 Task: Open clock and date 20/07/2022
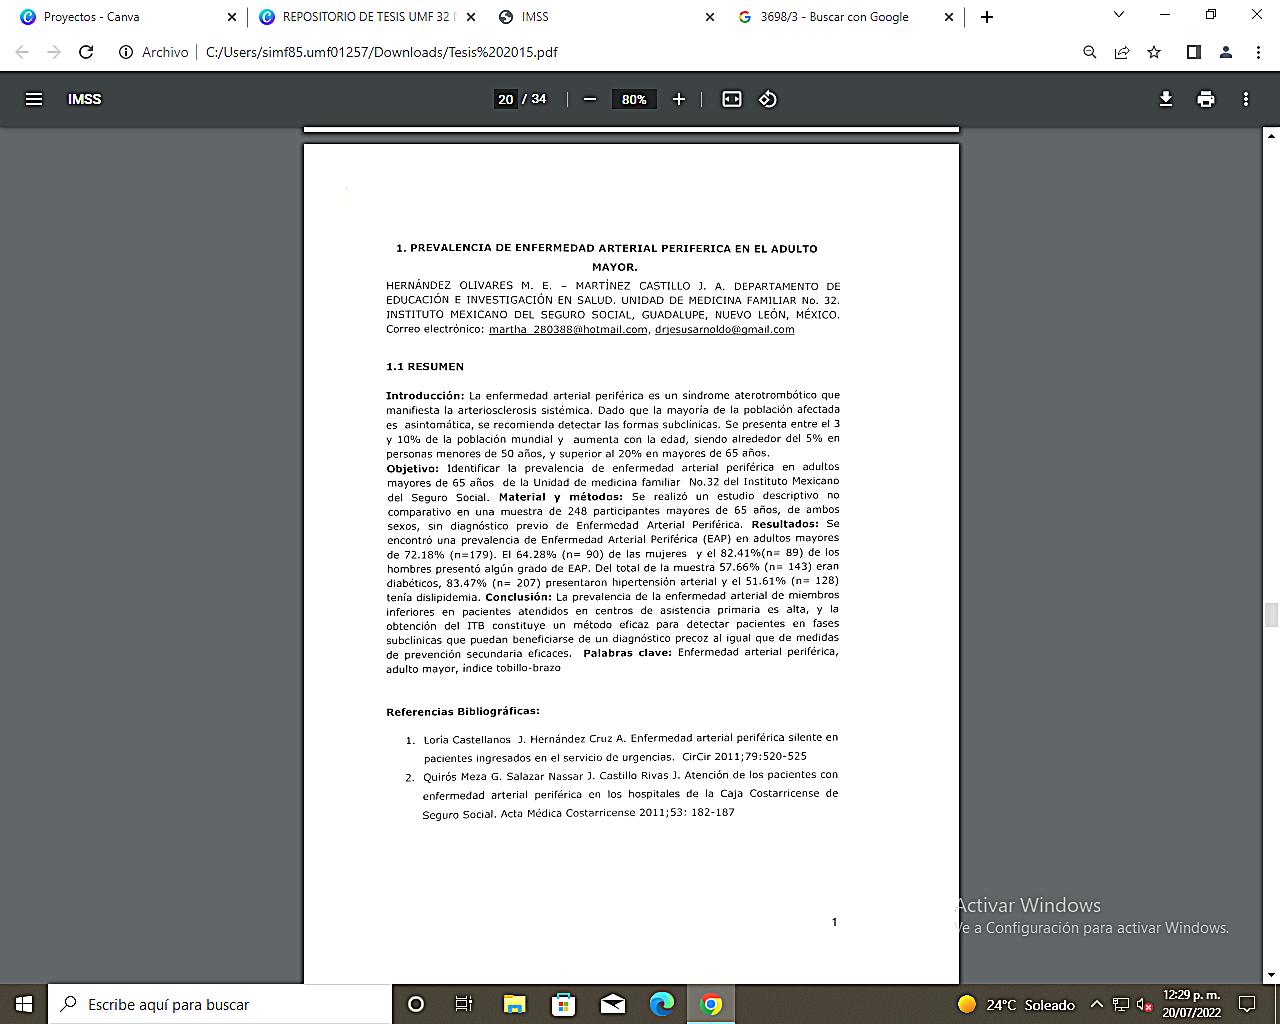tap(1191, 1004)
